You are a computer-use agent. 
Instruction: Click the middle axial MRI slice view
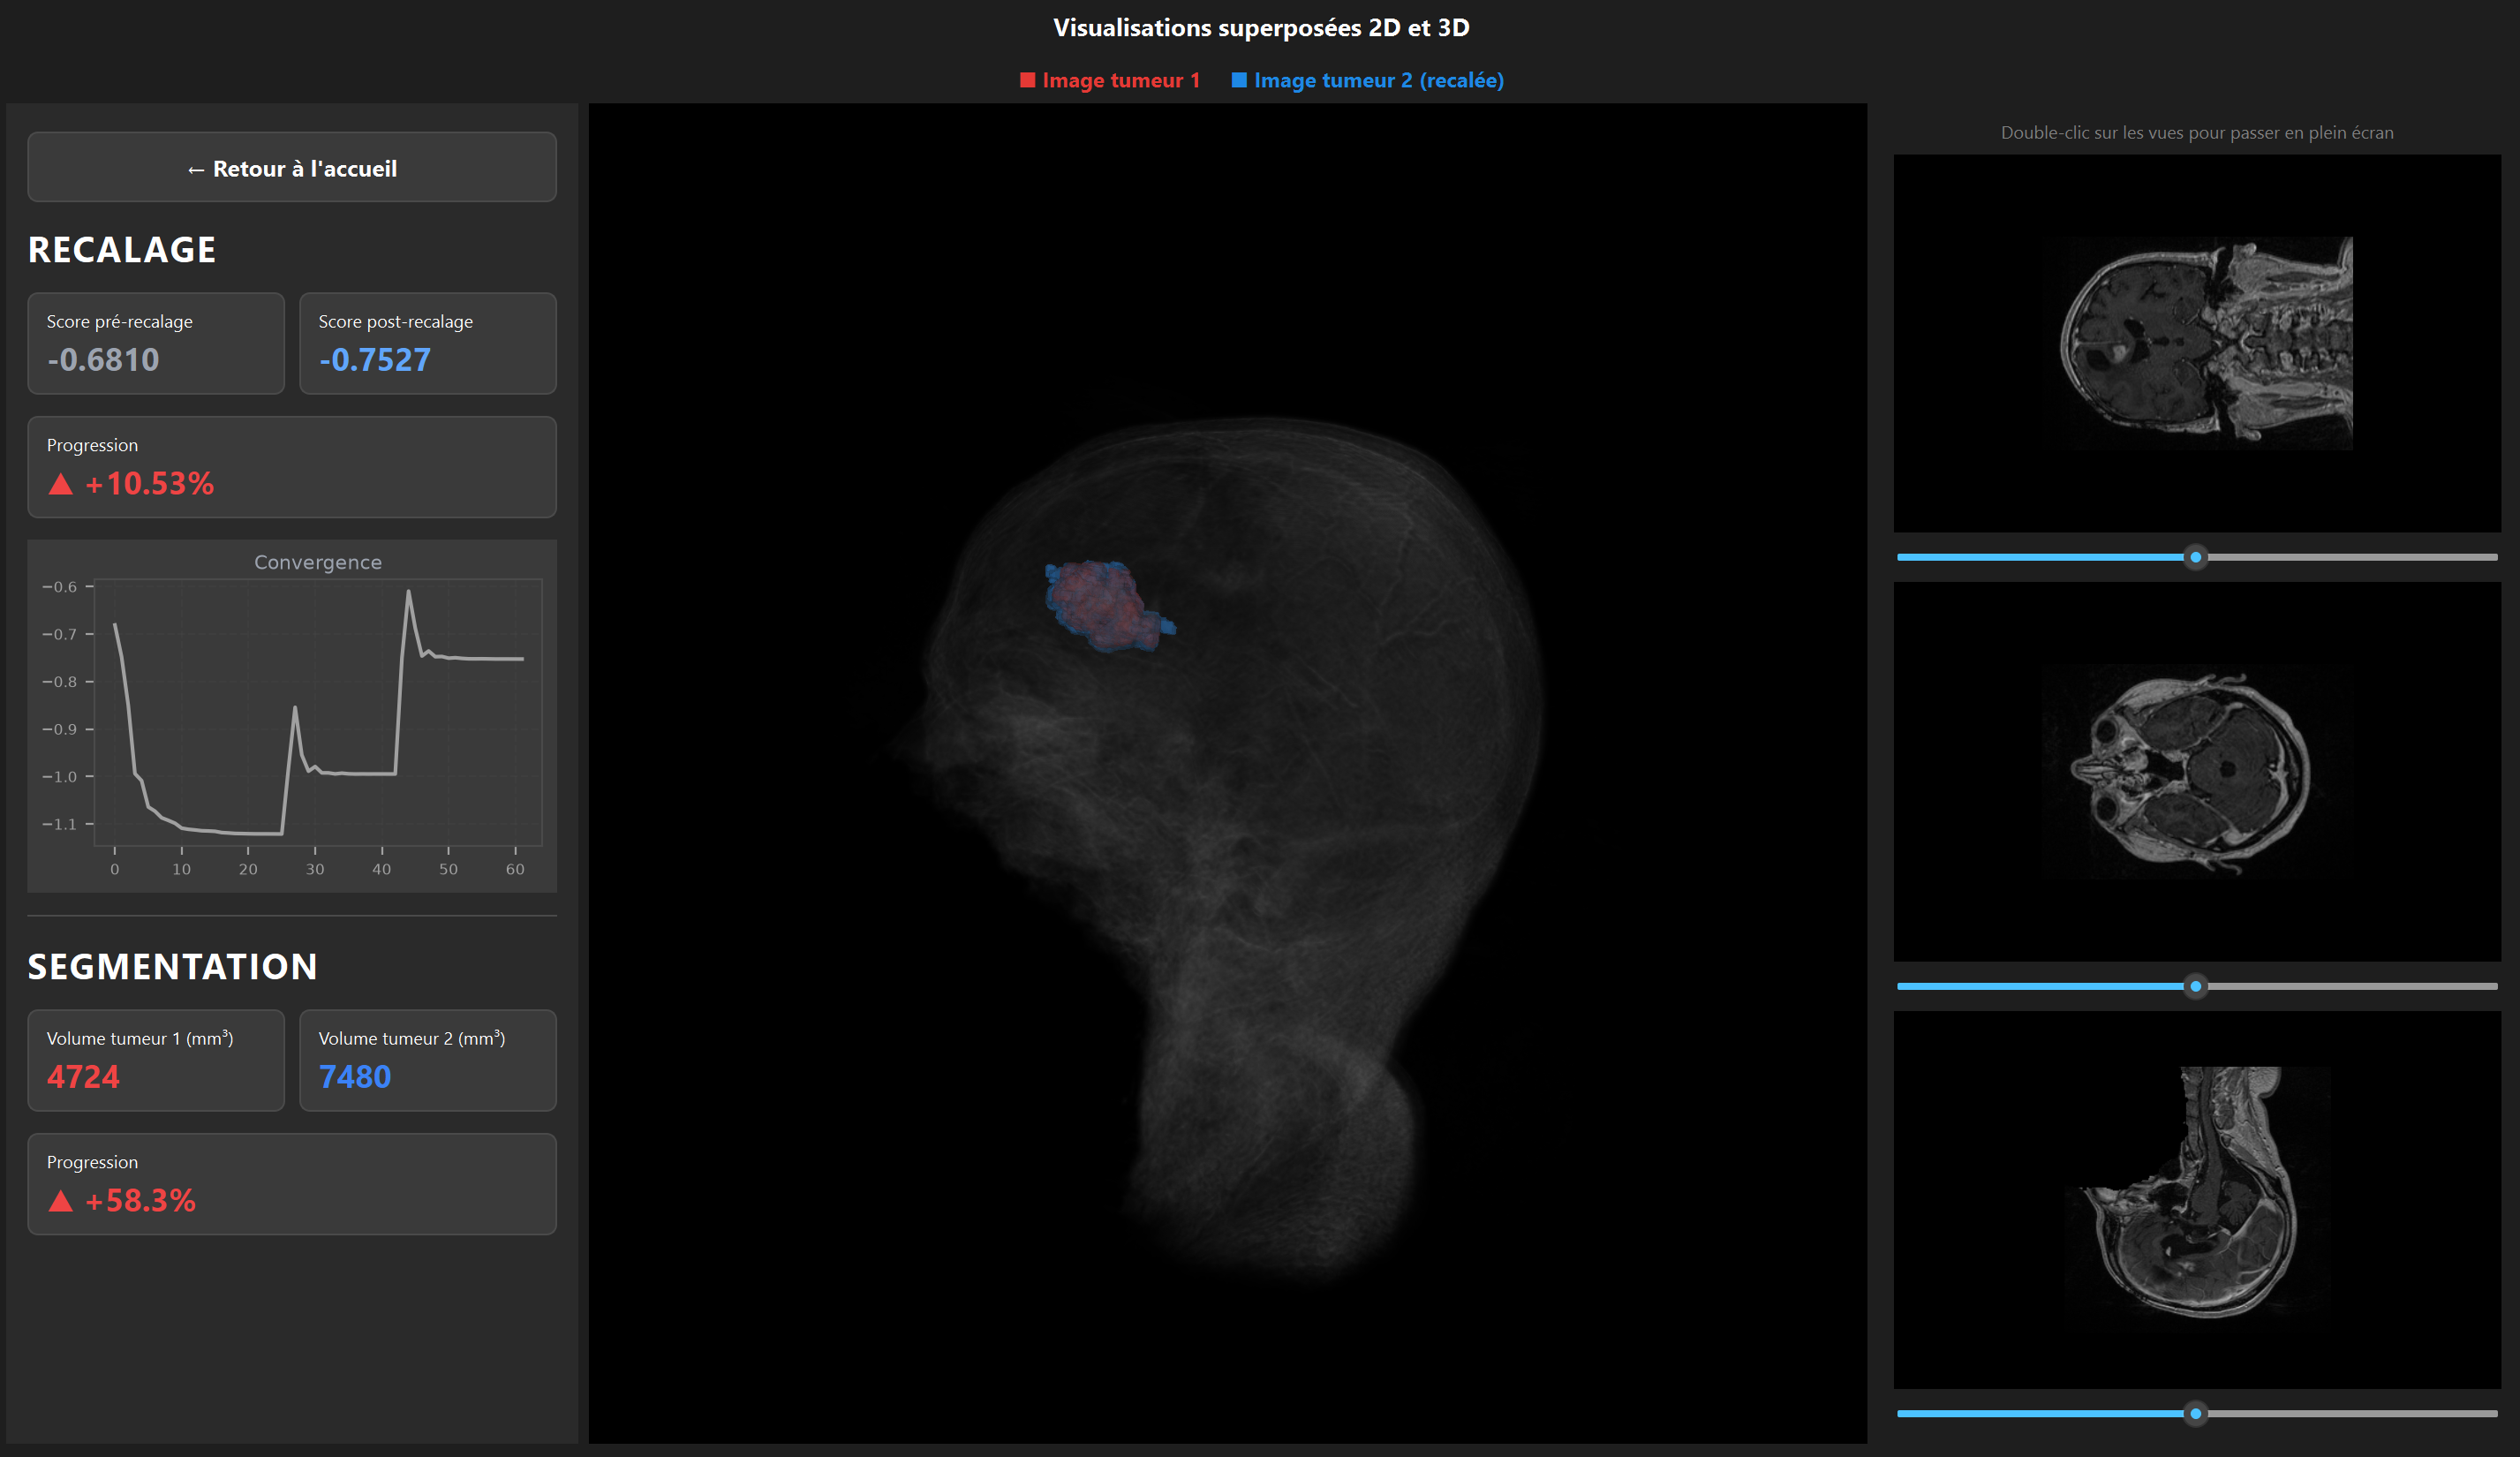click(2197, 772)
